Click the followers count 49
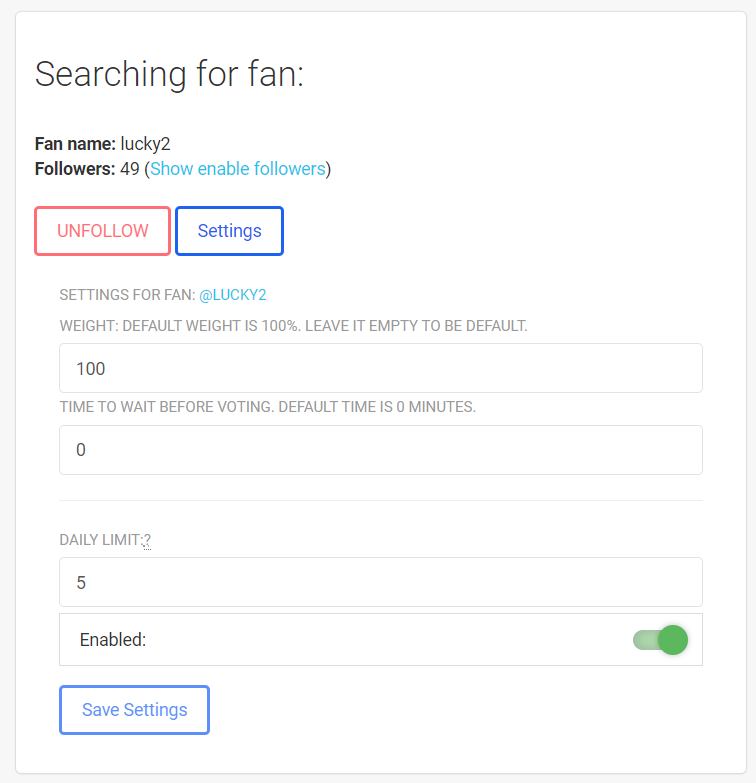756x783 pixels. (x=130, y=169)
